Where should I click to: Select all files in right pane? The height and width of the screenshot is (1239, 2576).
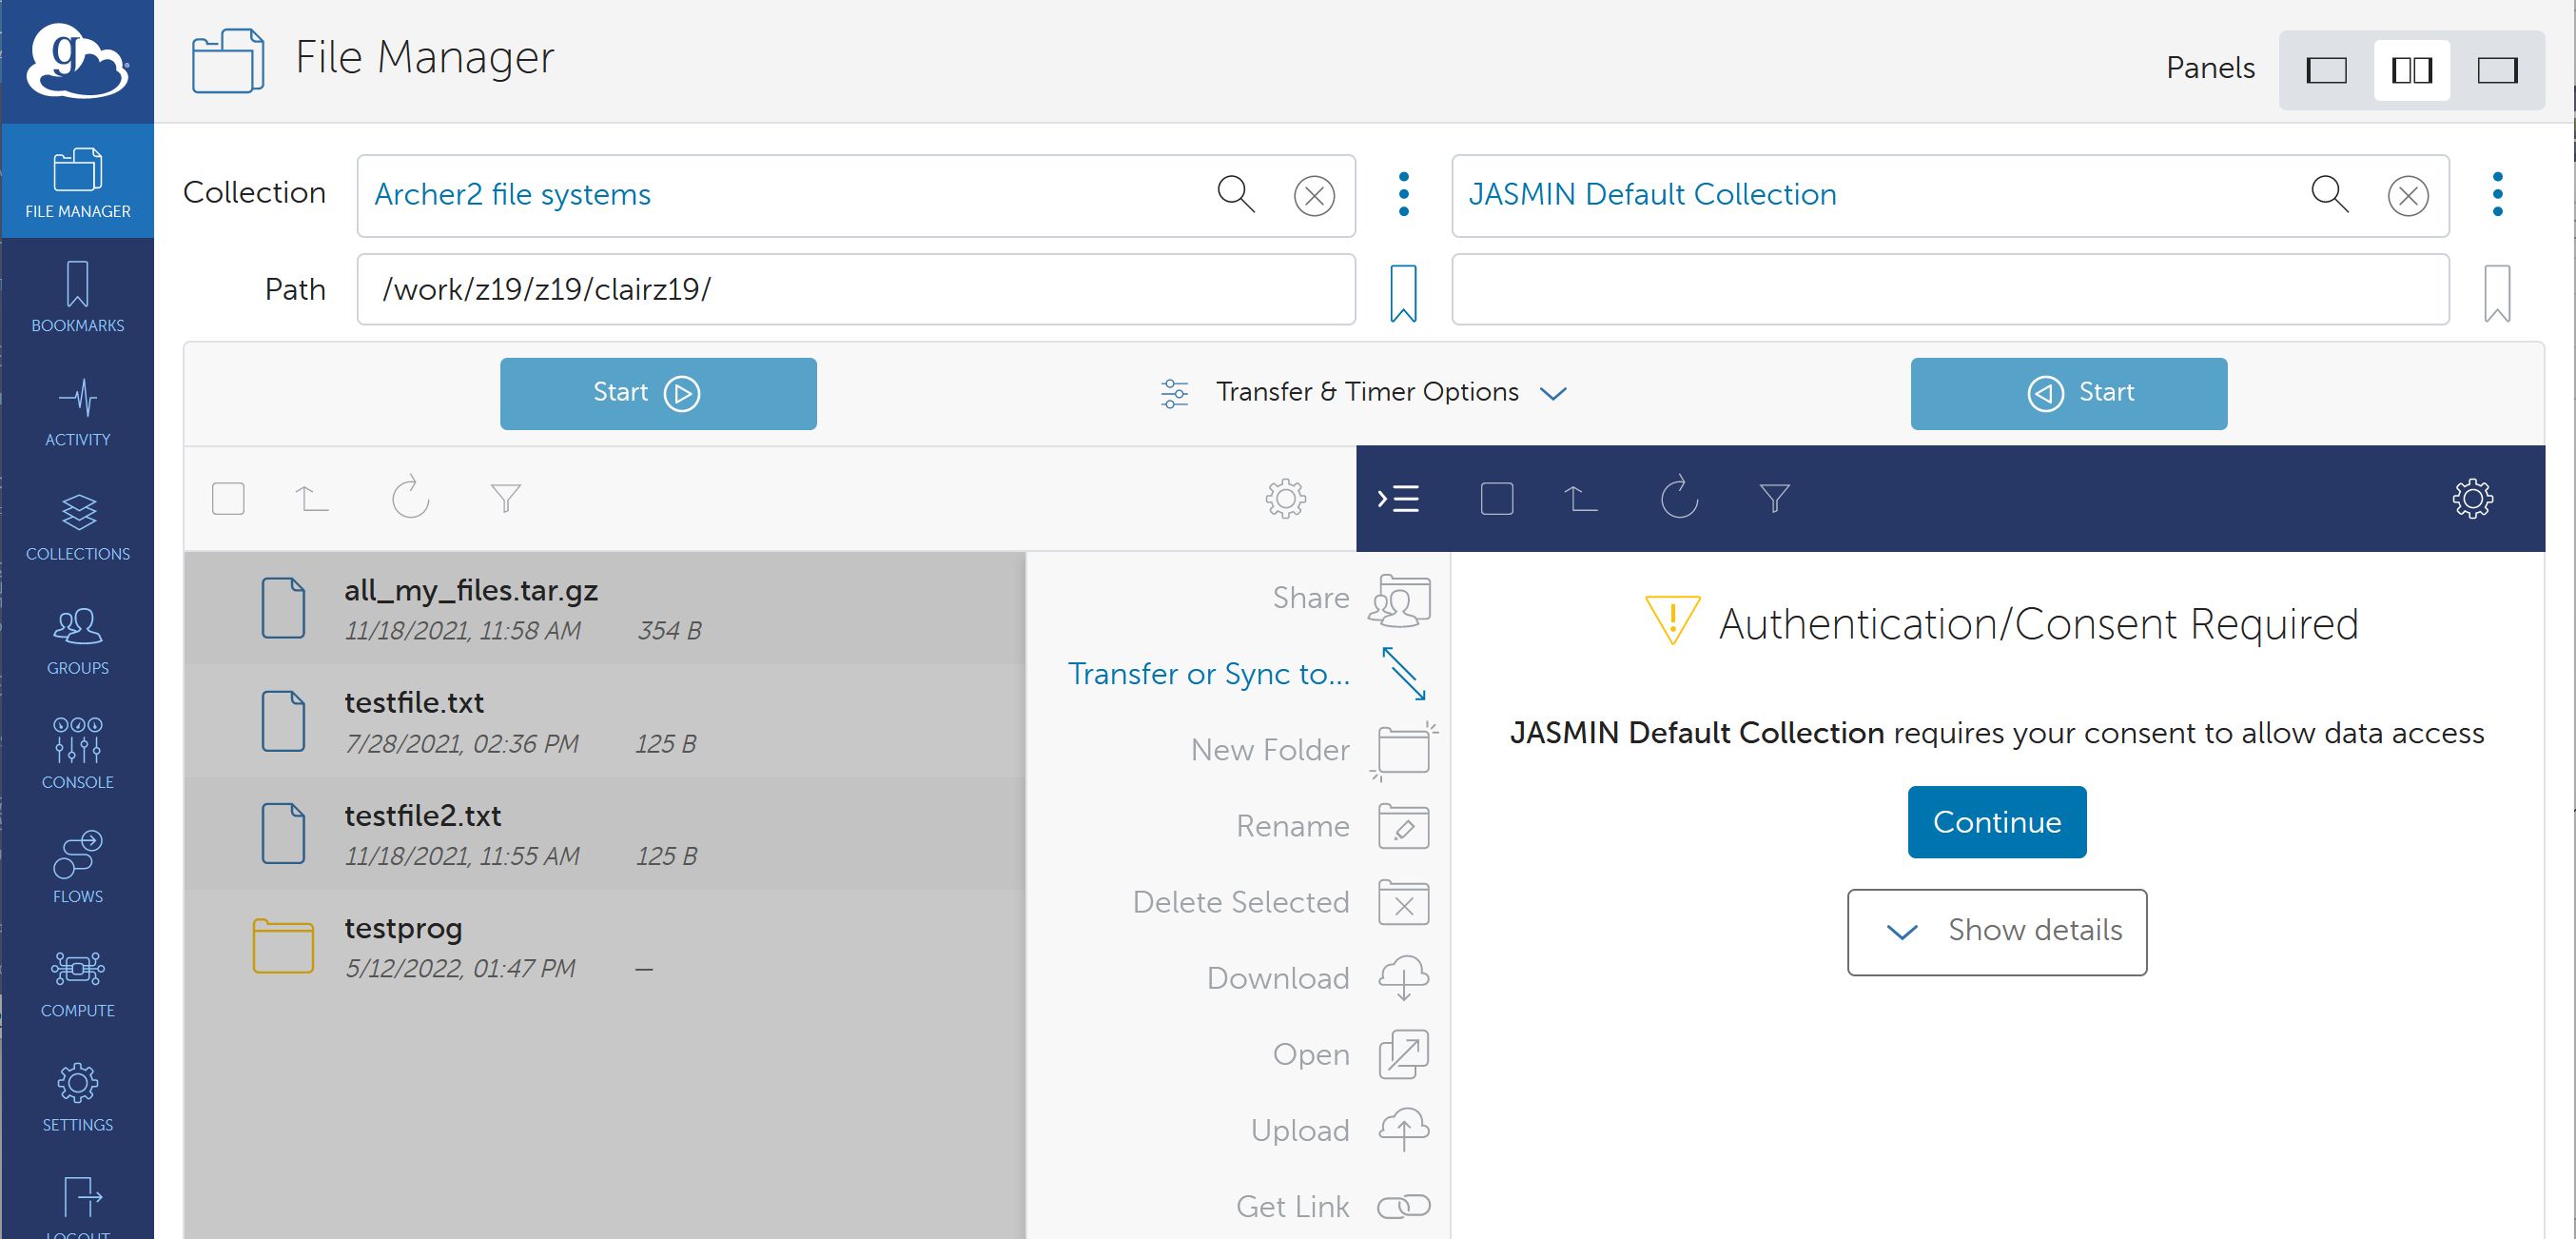click(x=1496, y=498)
